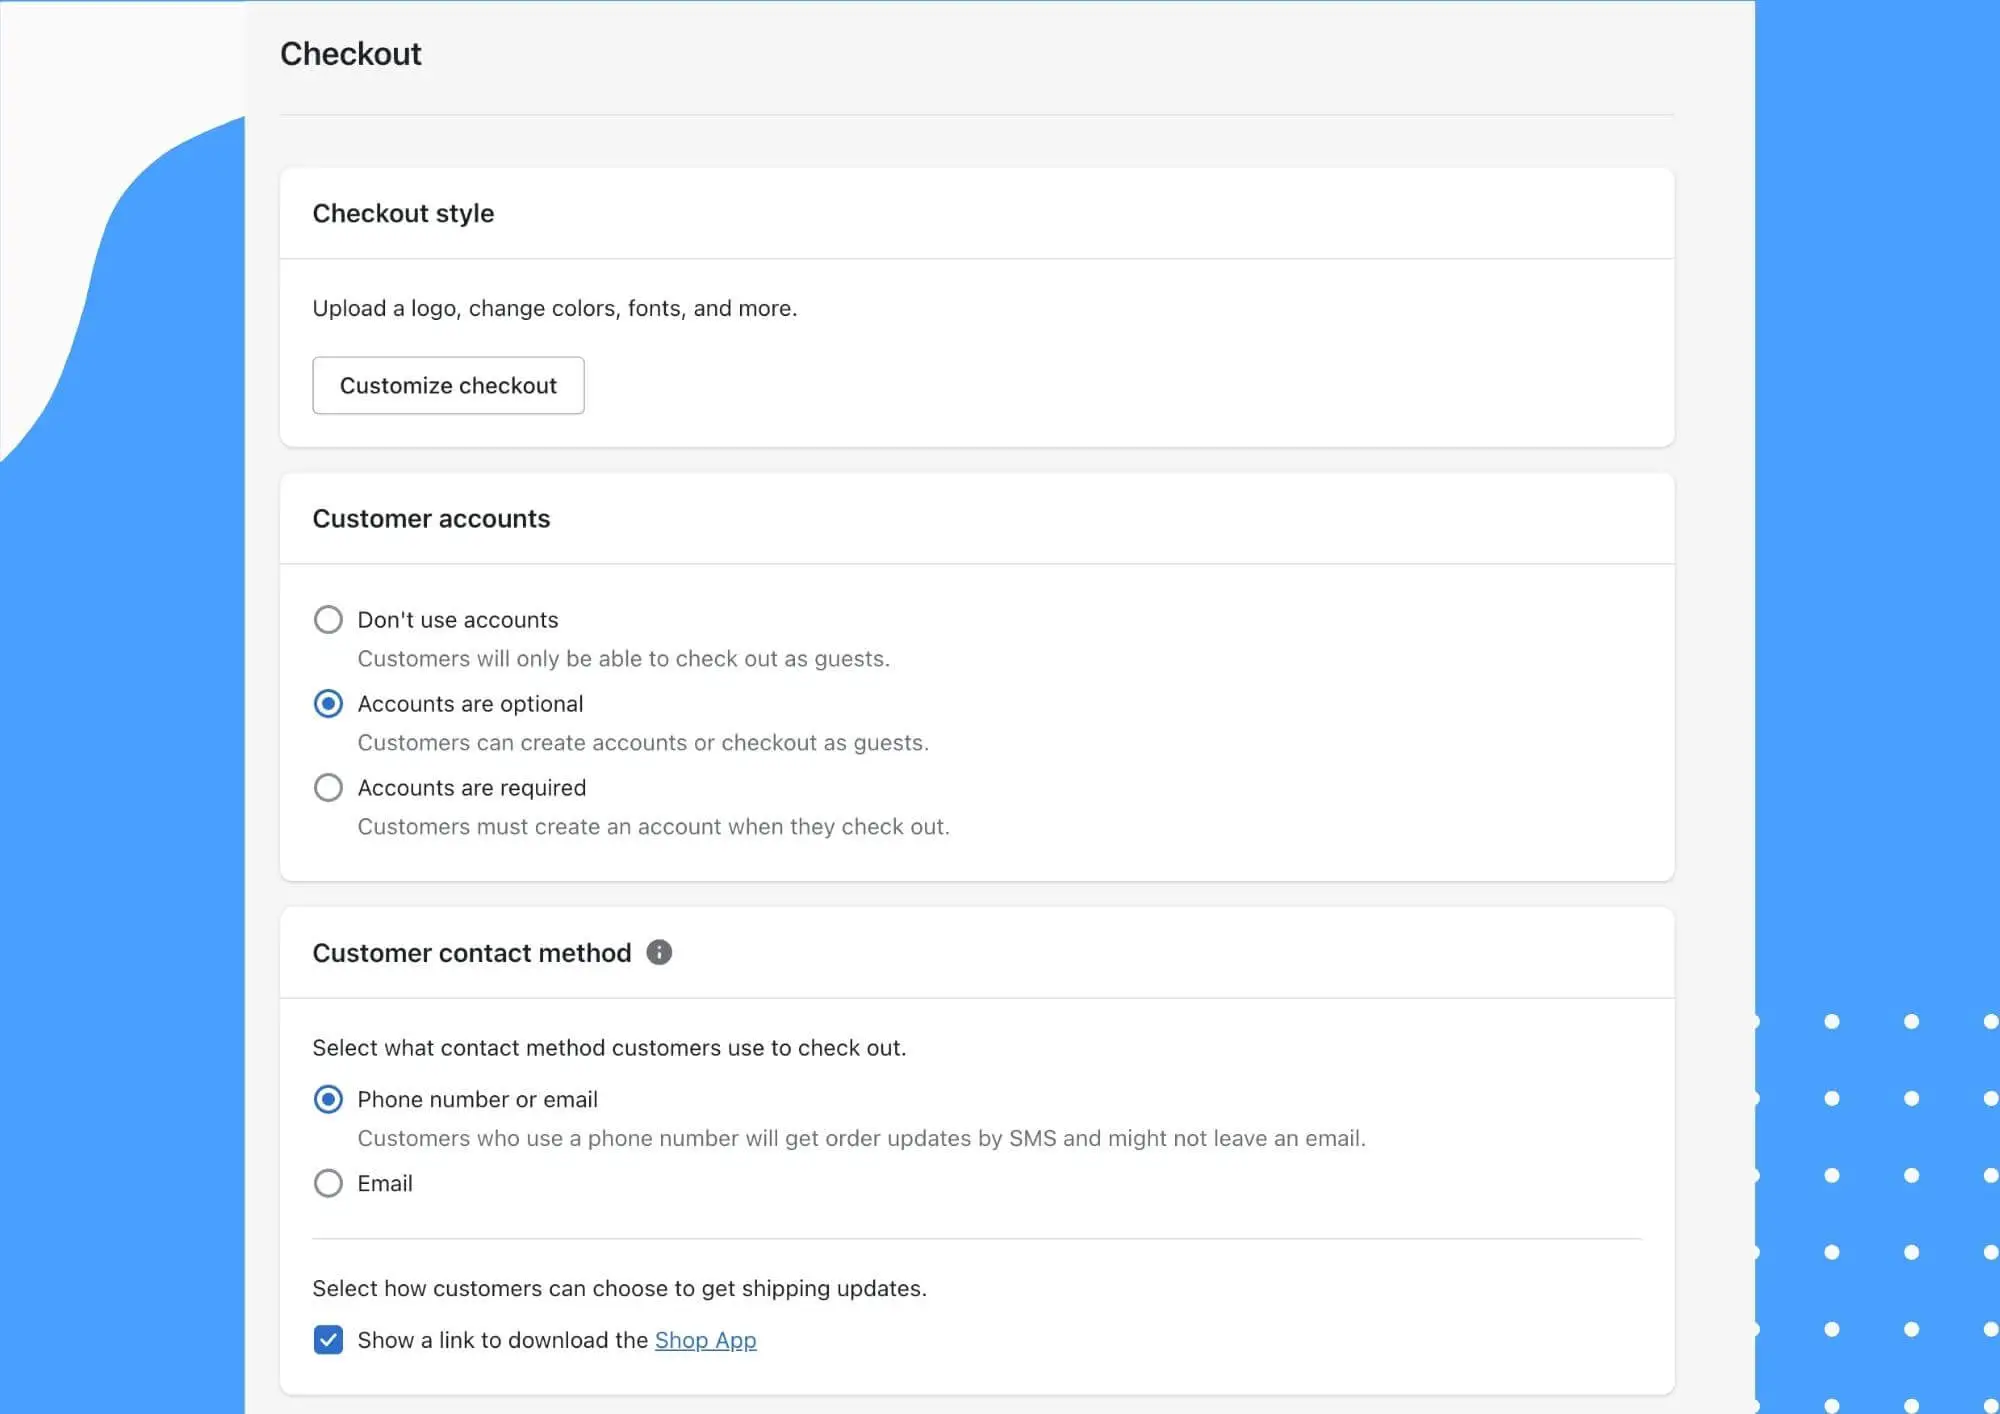This screenshot has width=2000, height=1414.
Task: Click the SMS order updates description text
Action: (861, 1138)
